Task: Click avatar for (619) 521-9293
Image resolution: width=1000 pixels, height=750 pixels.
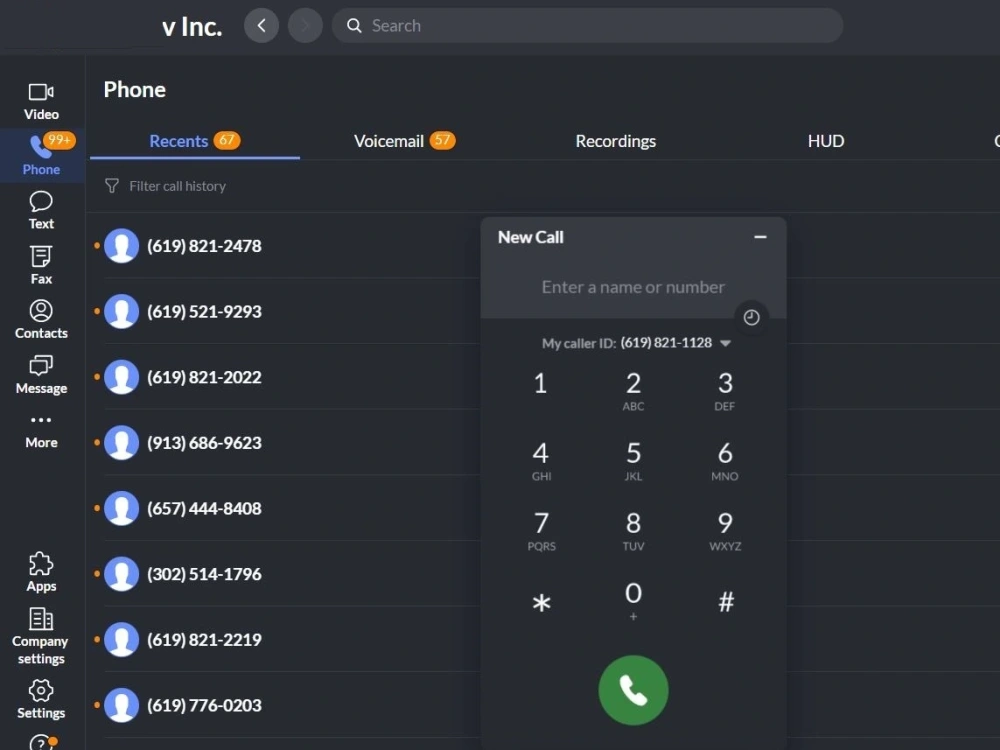Action: coord(121,311)
